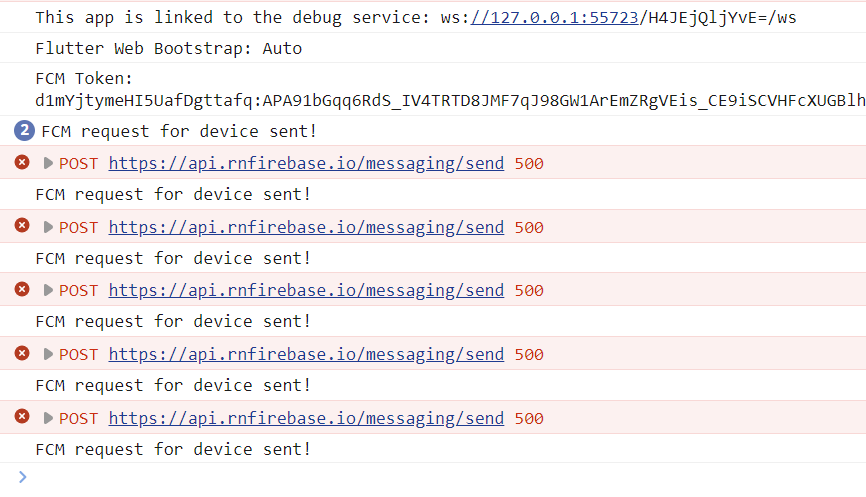Open the last rnfirebase messaging/send link
The image size is (866, 497).
tap(306, 419)
